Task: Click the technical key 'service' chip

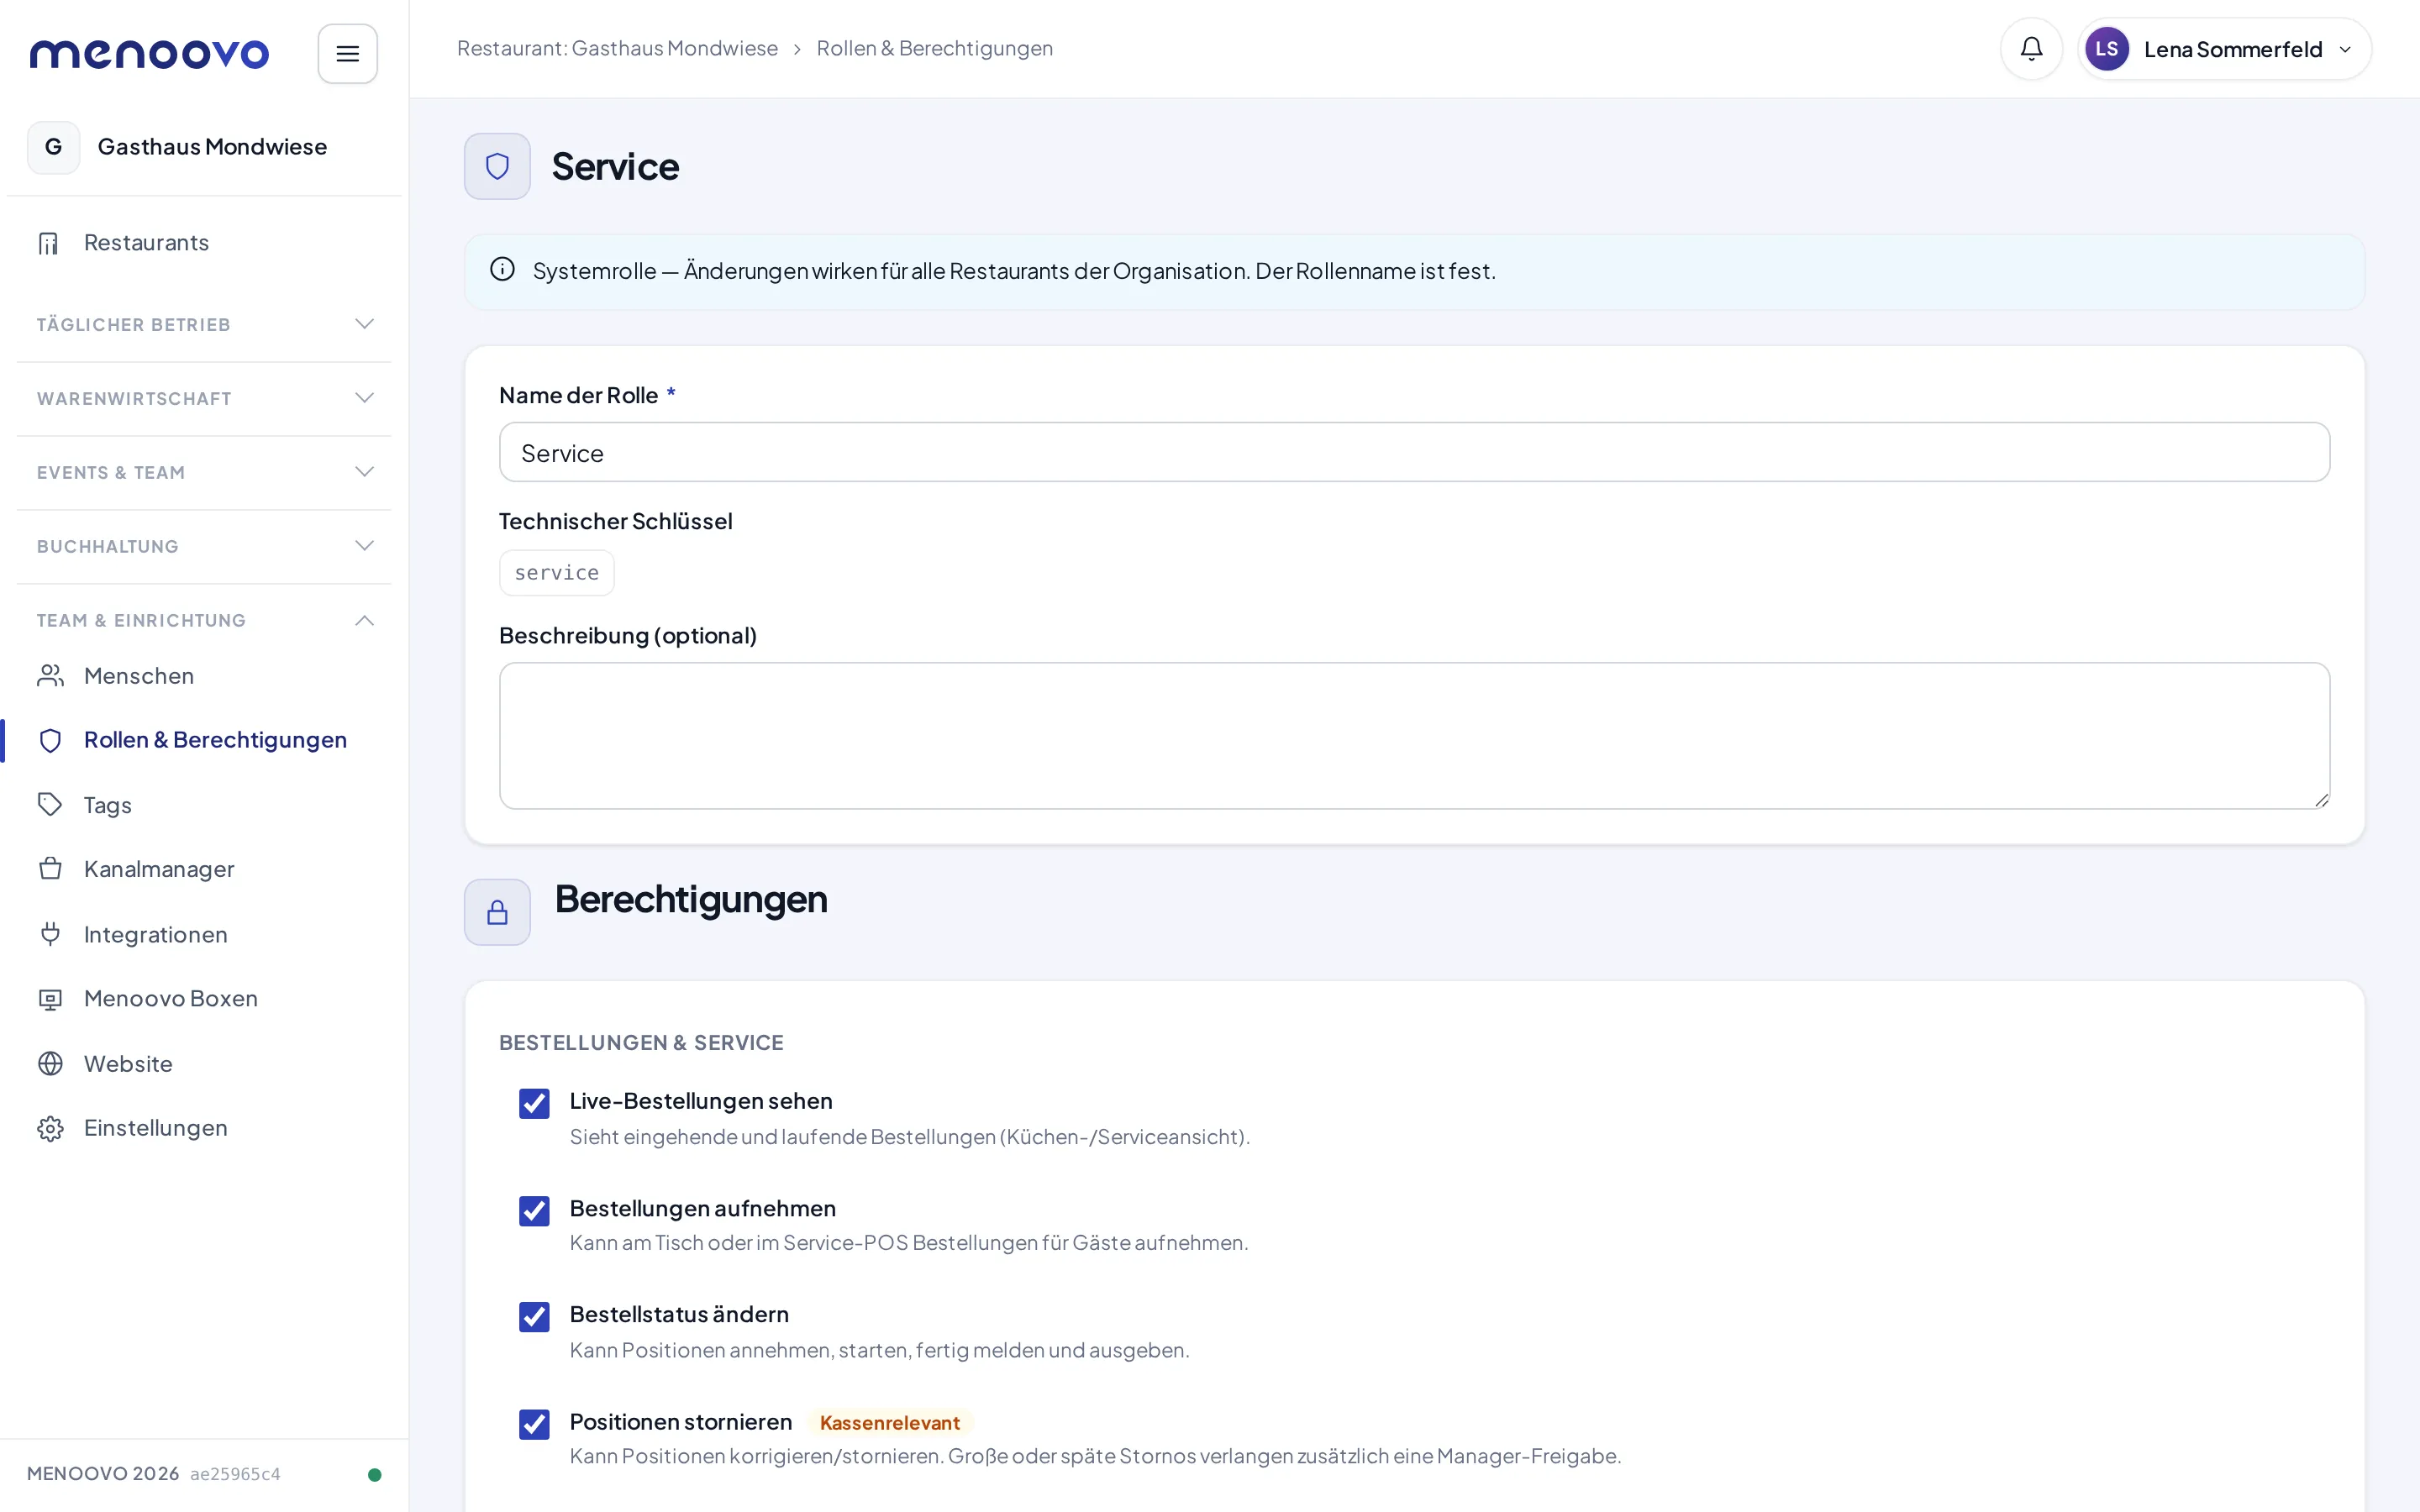Action: pos(557,573)
